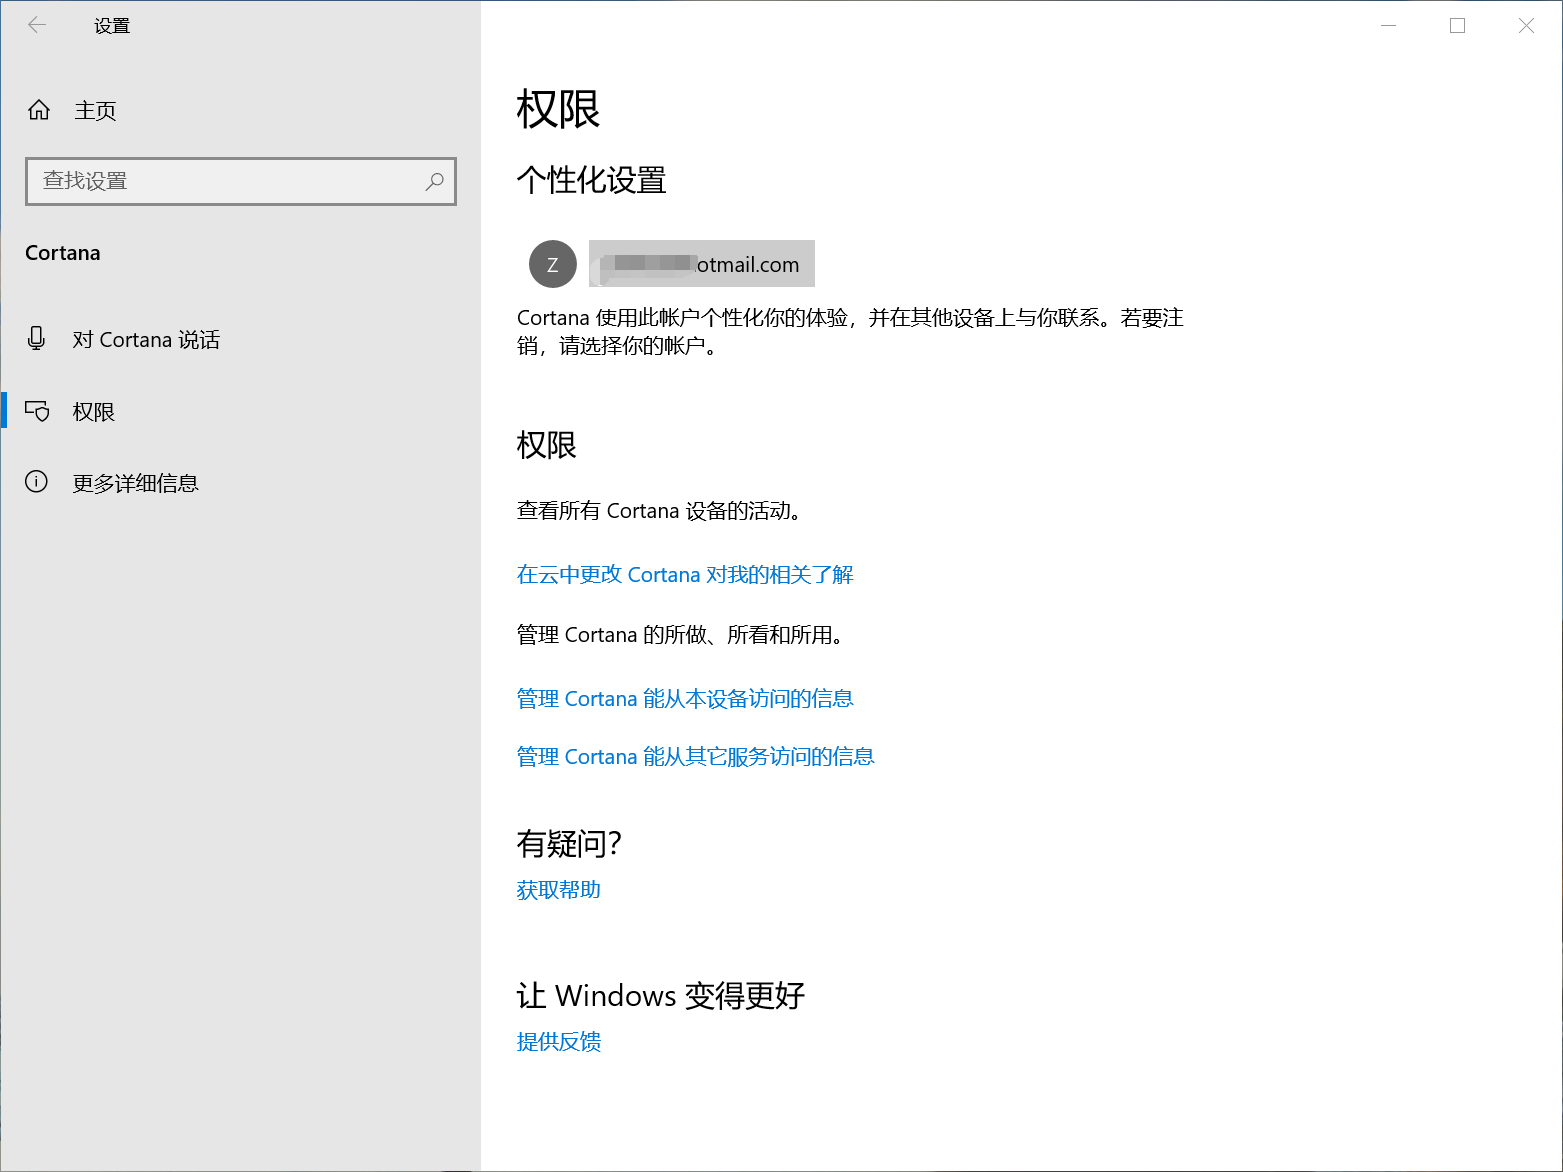
Task: Click the round Z account avatar
Action: pyautogui.click(x=552, y=263)
